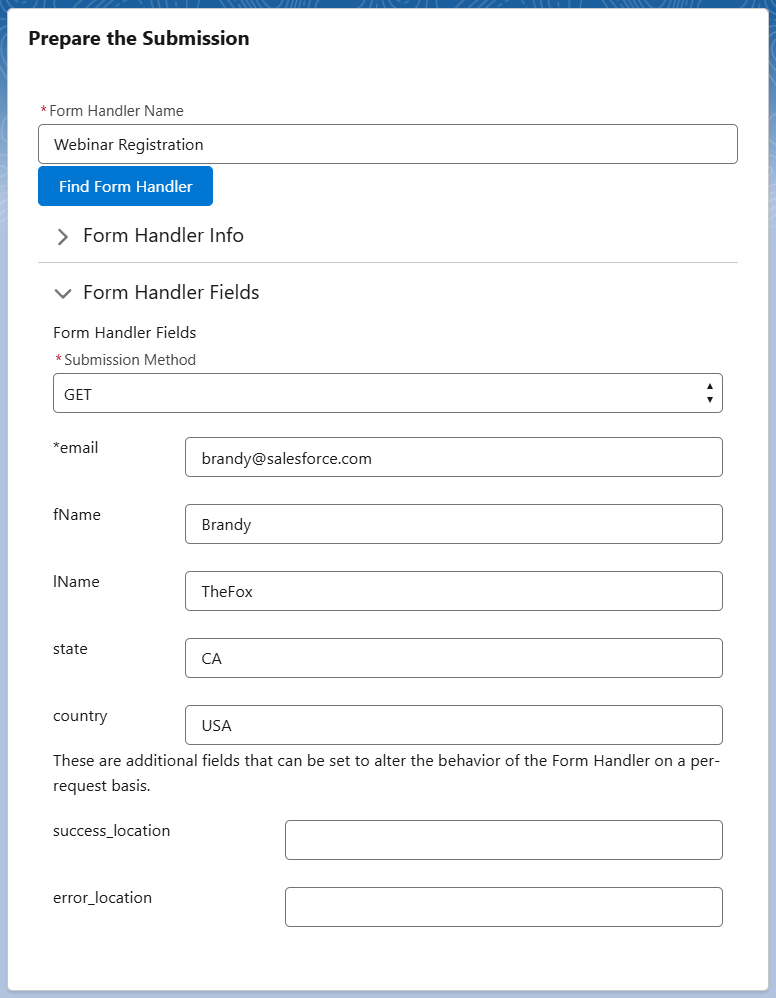
Task: Expand the Form Handler Info chevron
Action: click(x=62, y=237)
